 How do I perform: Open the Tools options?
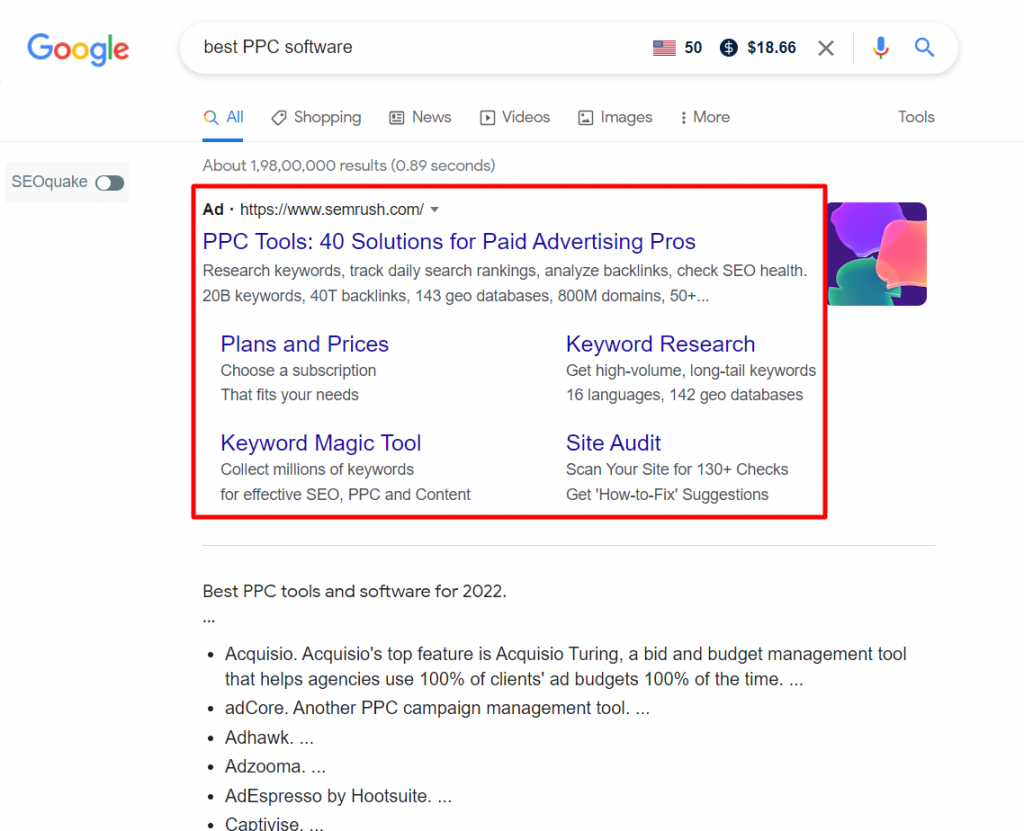tap(916, 117)
